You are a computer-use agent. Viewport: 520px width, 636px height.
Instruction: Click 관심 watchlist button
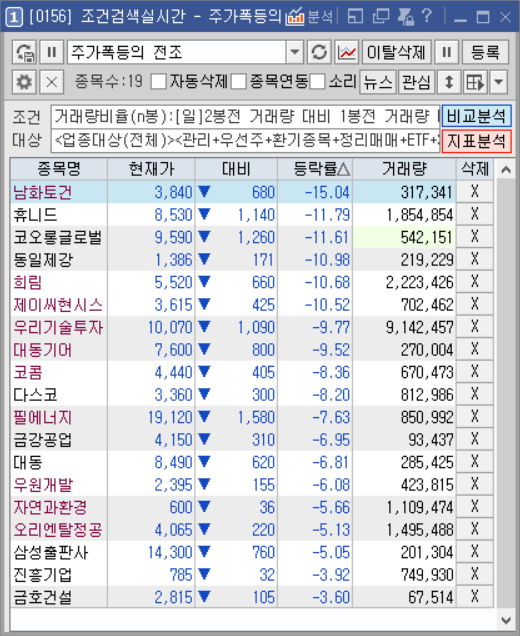pos(416,82)
